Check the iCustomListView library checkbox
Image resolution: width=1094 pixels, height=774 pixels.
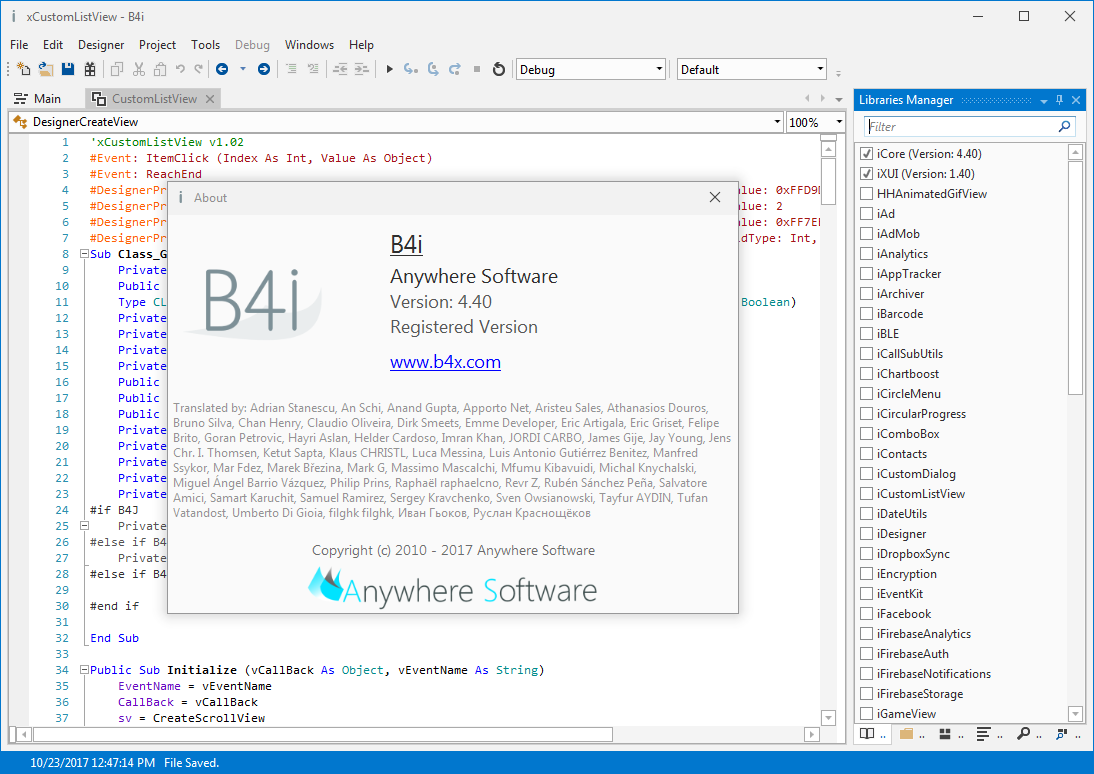867,494
